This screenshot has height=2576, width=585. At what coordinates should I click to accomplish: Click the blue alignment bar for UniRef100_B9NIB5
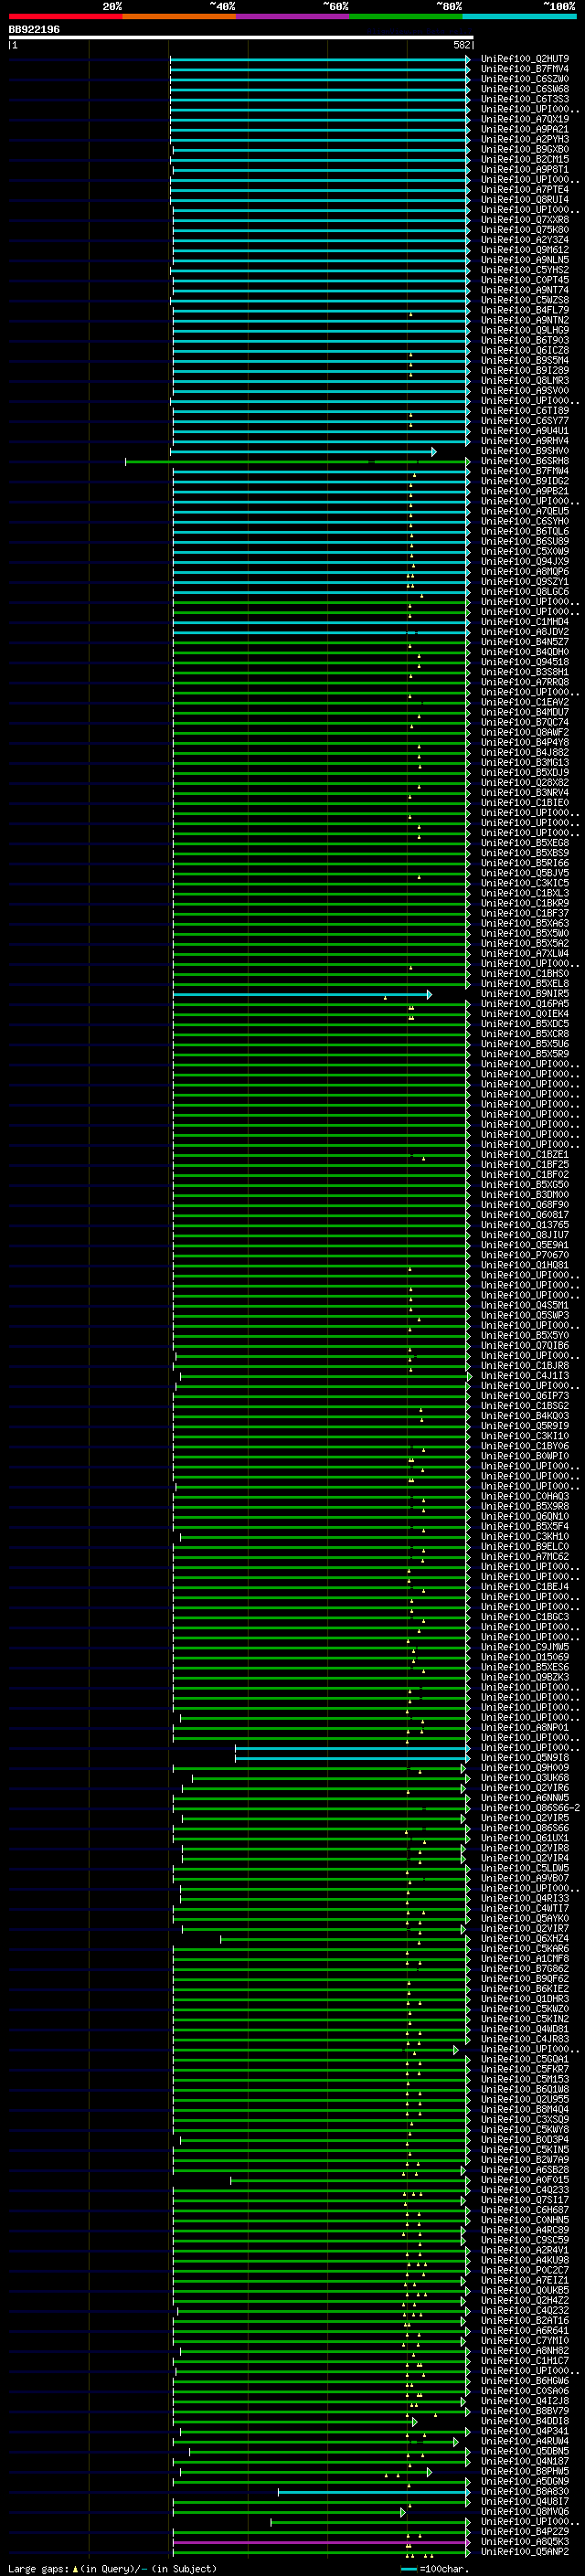(302, 994)
